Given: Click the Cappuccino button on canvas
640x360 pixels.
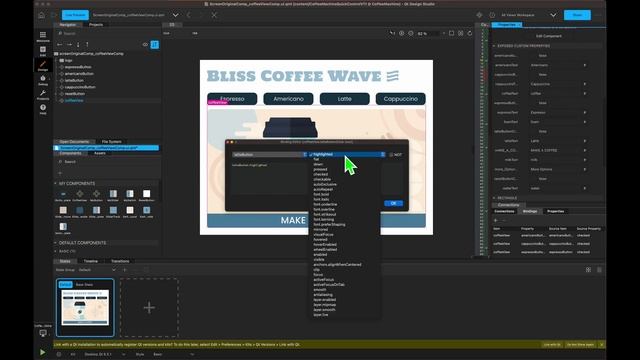Looking at the screenshot, I should coord(400,99).
